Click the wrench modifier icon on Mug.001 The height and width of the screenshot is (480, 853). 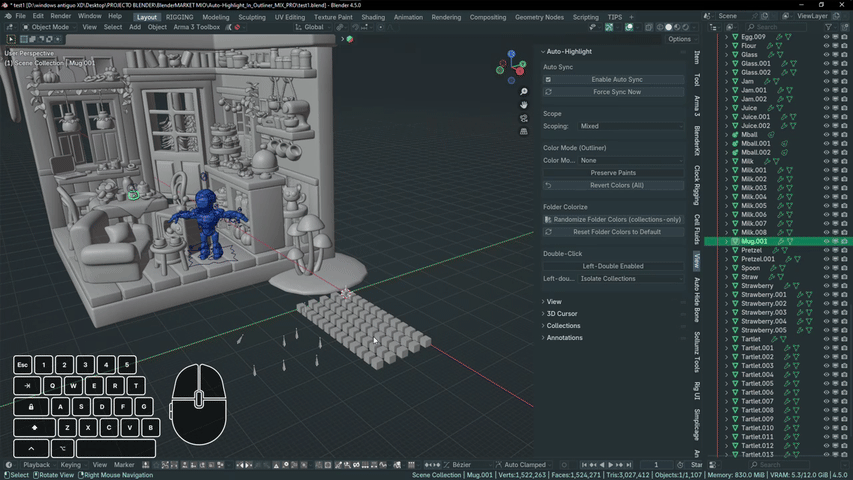780,241
